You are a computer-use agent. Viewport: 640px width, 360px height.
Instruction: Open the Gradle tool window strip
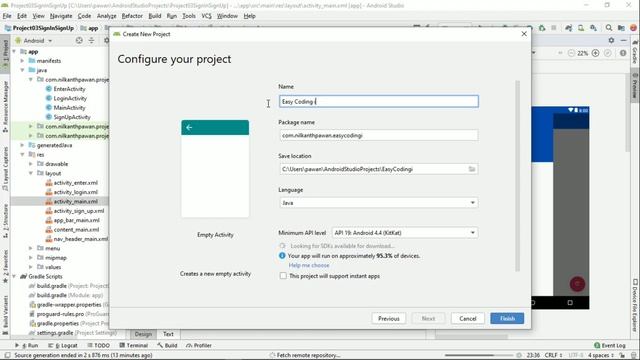pyautogui.click(x=635, y=52)
